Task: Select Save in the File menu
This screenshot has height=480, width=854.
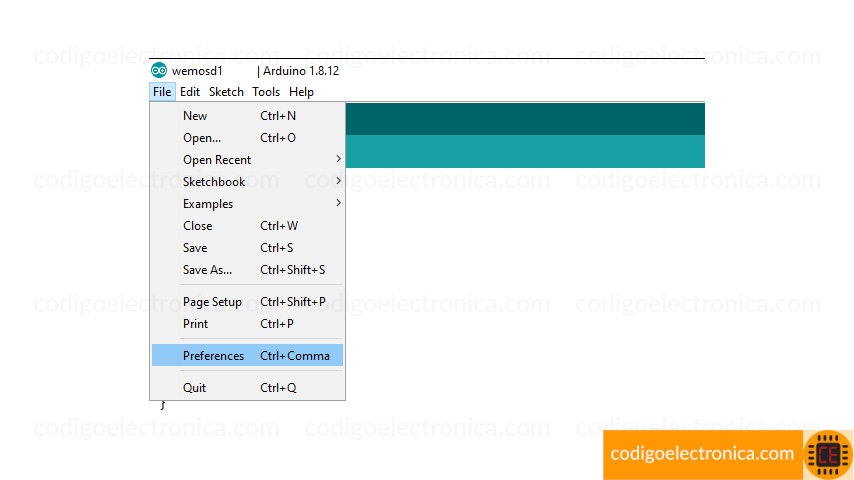Action: click(247, 247)
